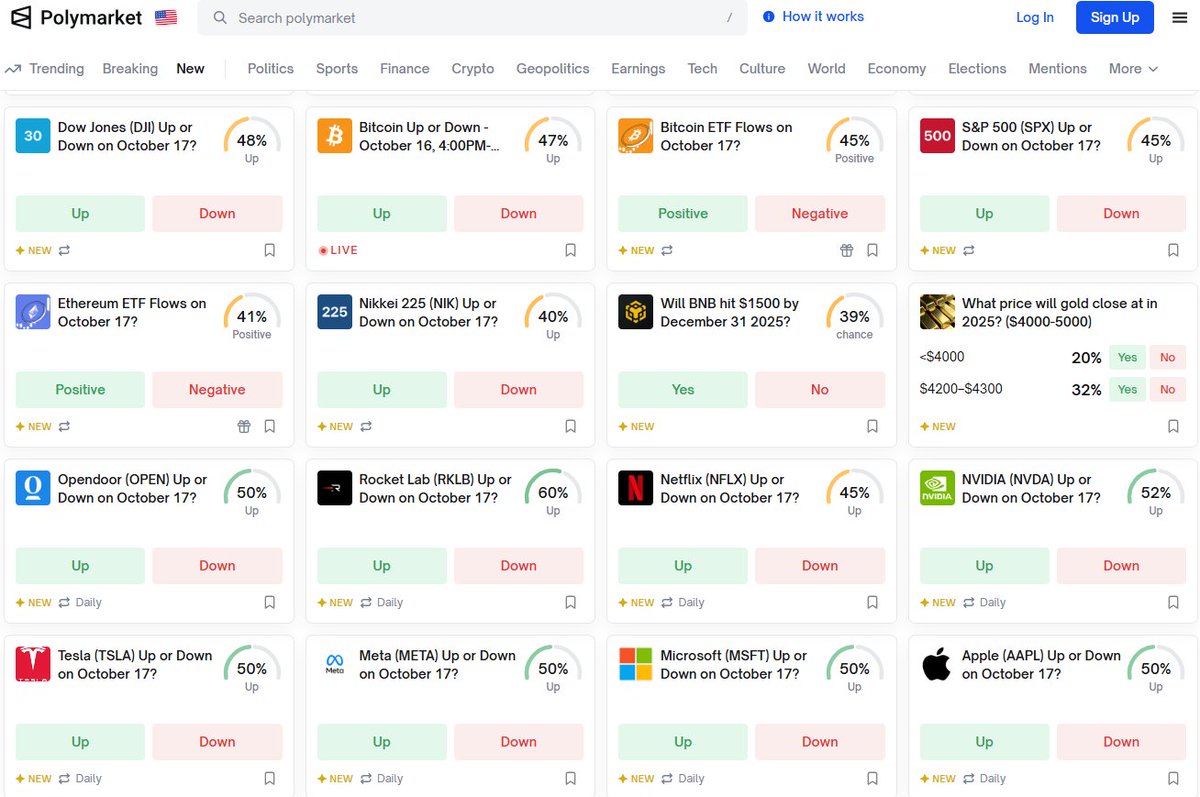Bookmark the NVIDIA (NVDA) market
This screenshot has width=1200, height=797.
point(1173,602)
